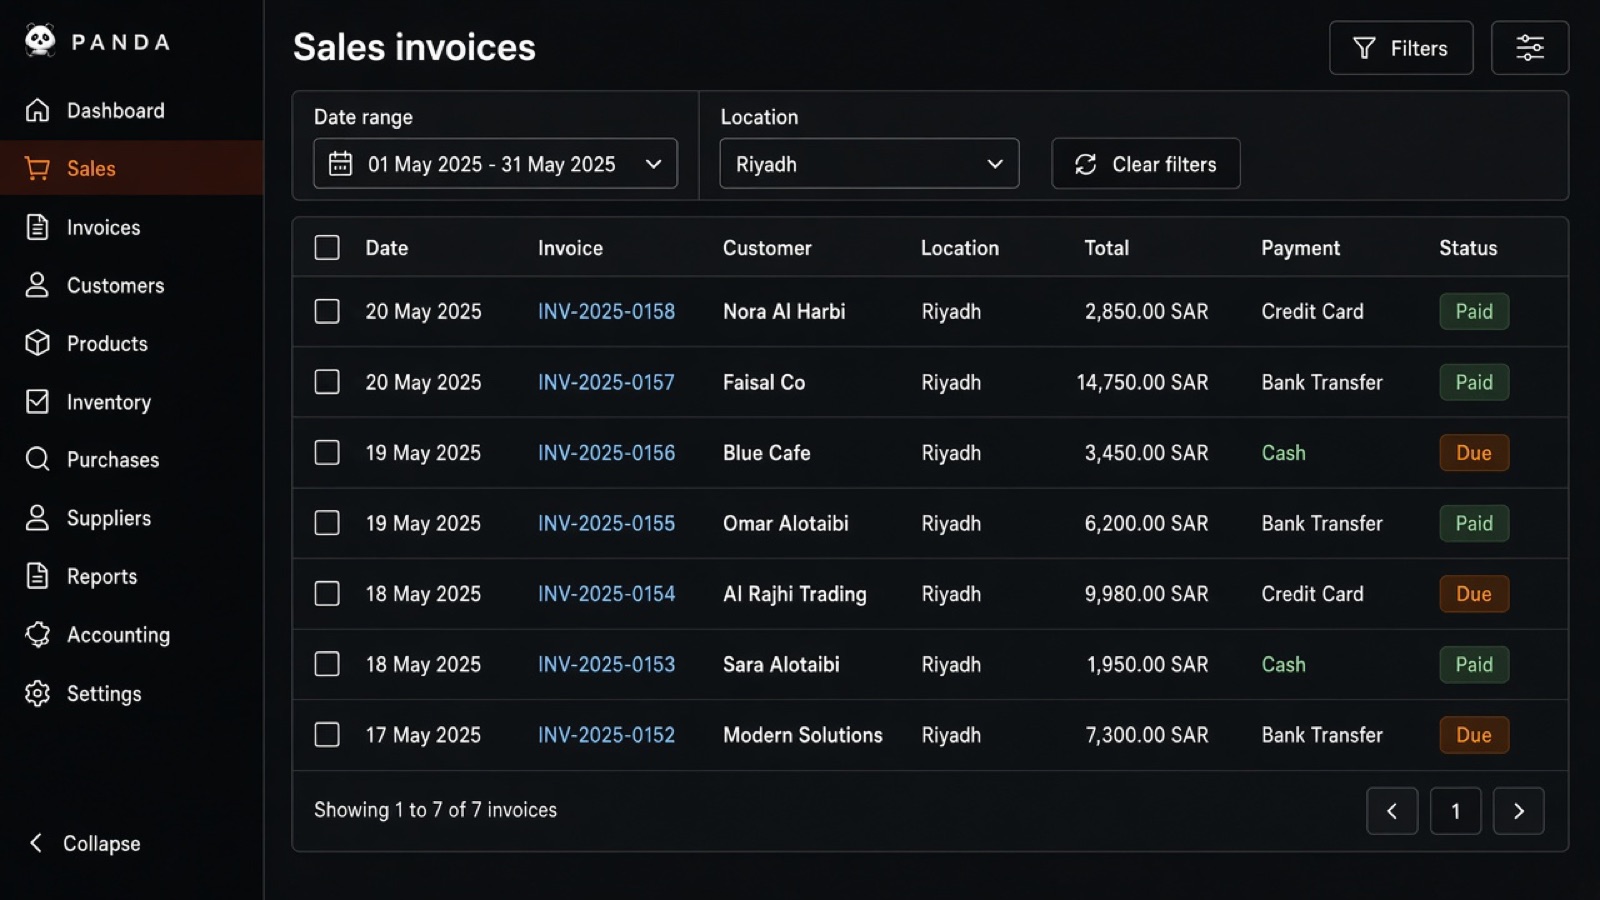
Task: Click the Panda logo icon
Action: 40,40
